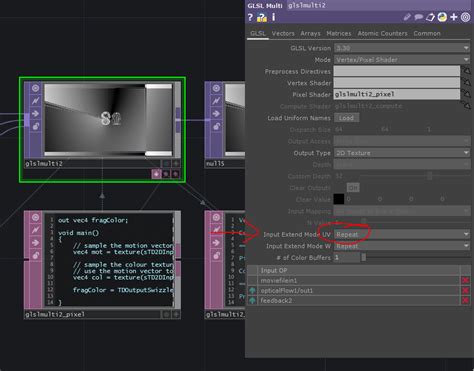
Task: Click the Vertex Shader input field
Action: [397, 82]
